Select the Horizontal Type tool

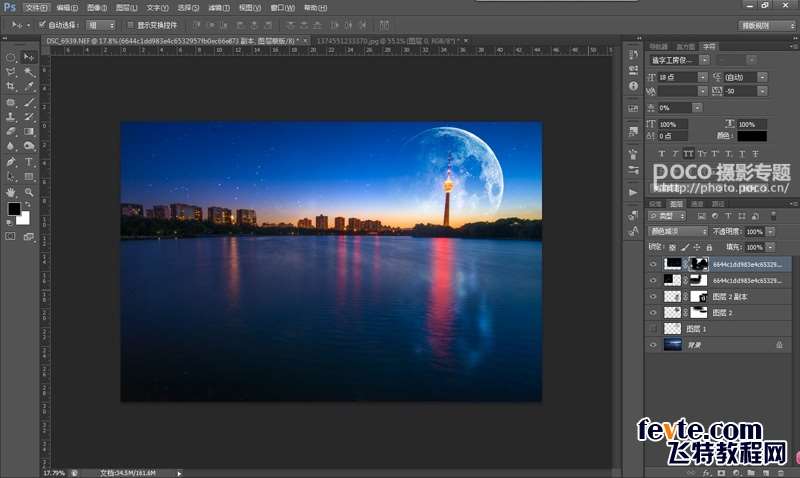point(29,162)
